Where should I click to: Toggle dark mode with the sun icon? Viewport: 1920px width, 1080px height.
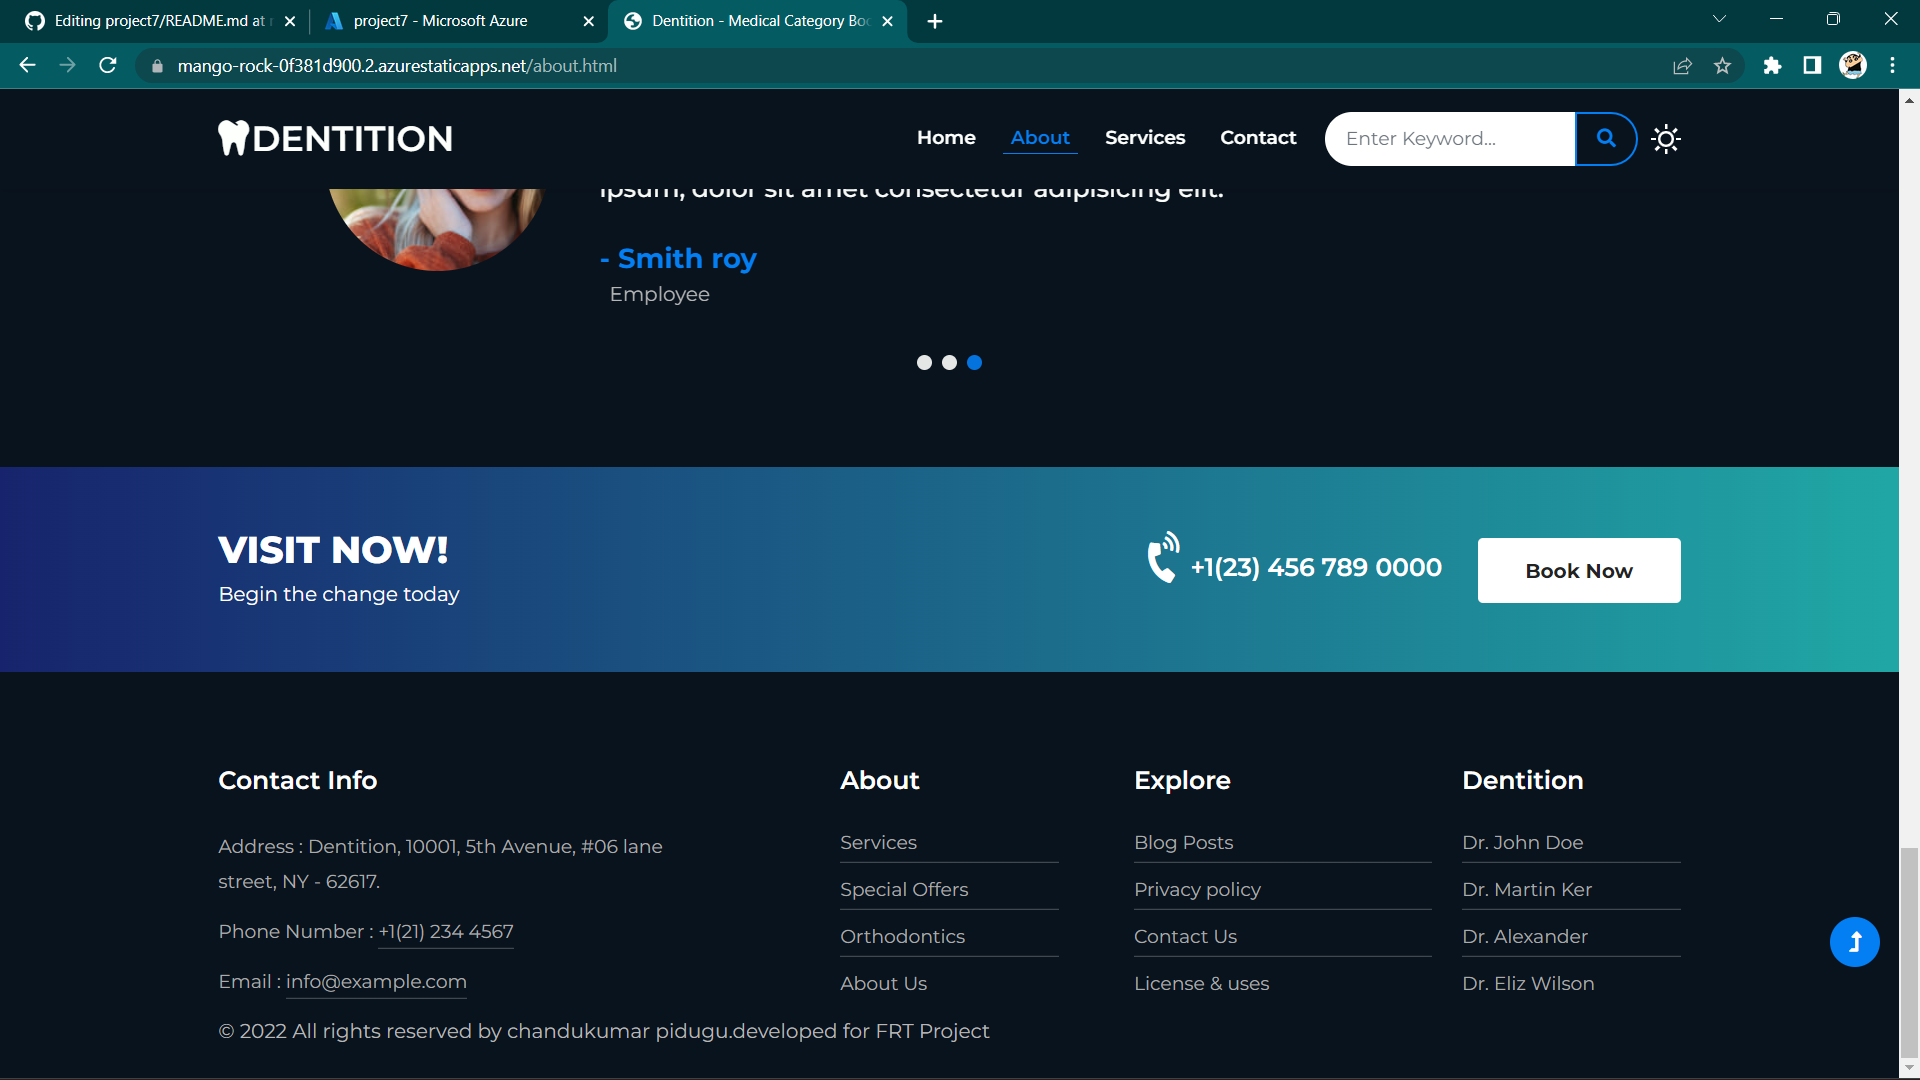(x=1665, y=138)
